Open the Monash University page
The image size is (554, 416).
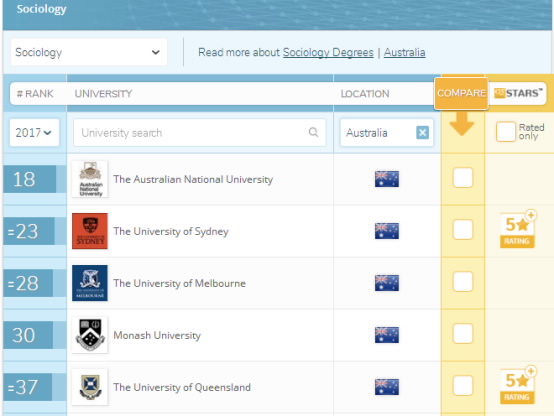click(157, 335)
